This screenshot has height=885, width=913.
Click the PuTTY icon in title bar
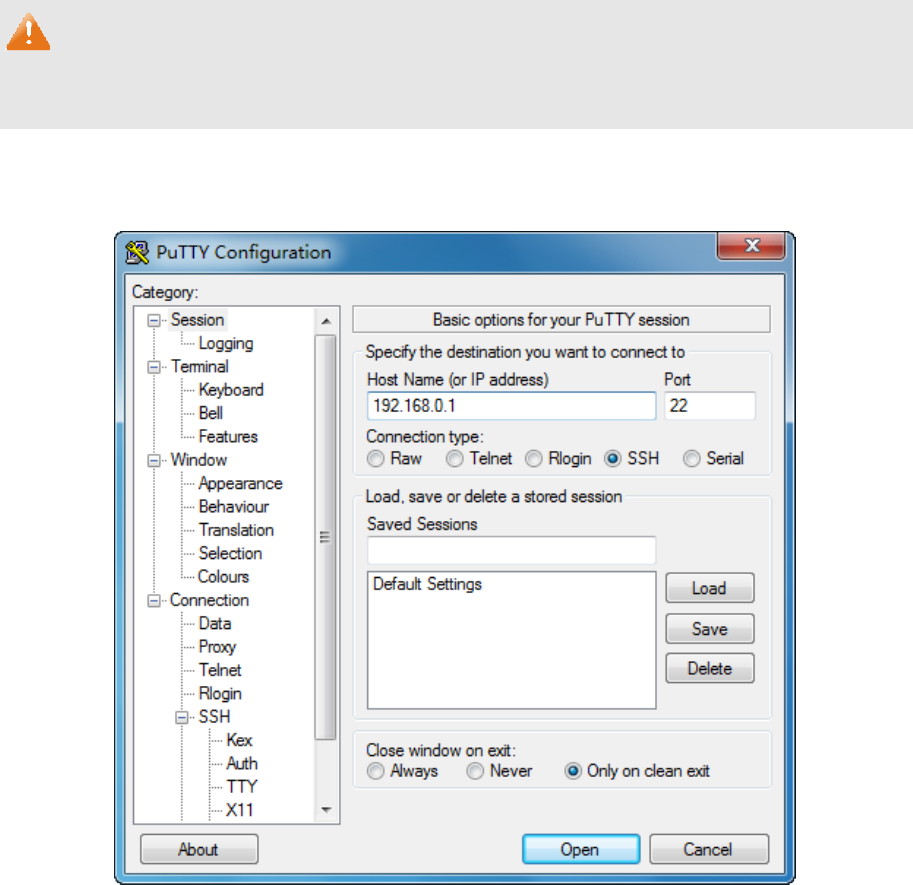click(x=137, y=253)
